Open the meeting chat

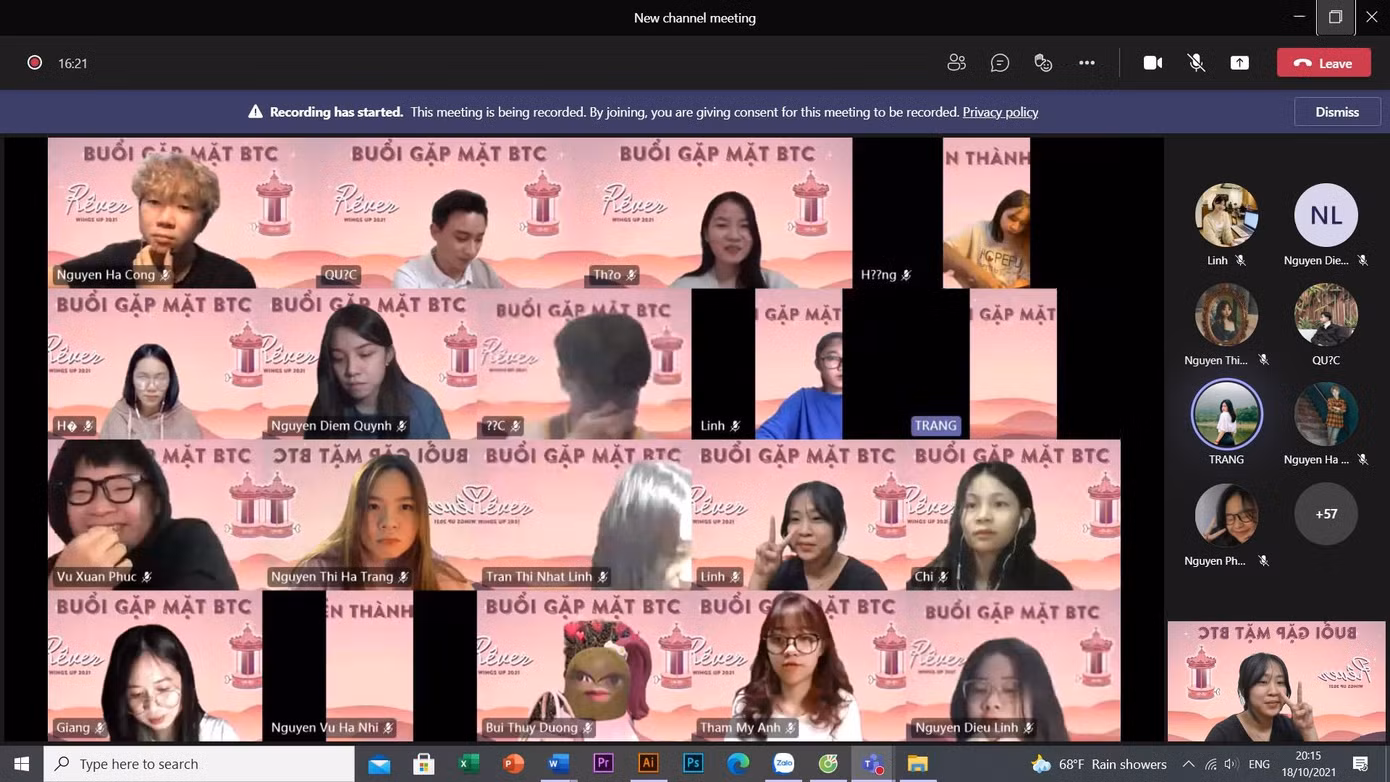tap(999, 62)
